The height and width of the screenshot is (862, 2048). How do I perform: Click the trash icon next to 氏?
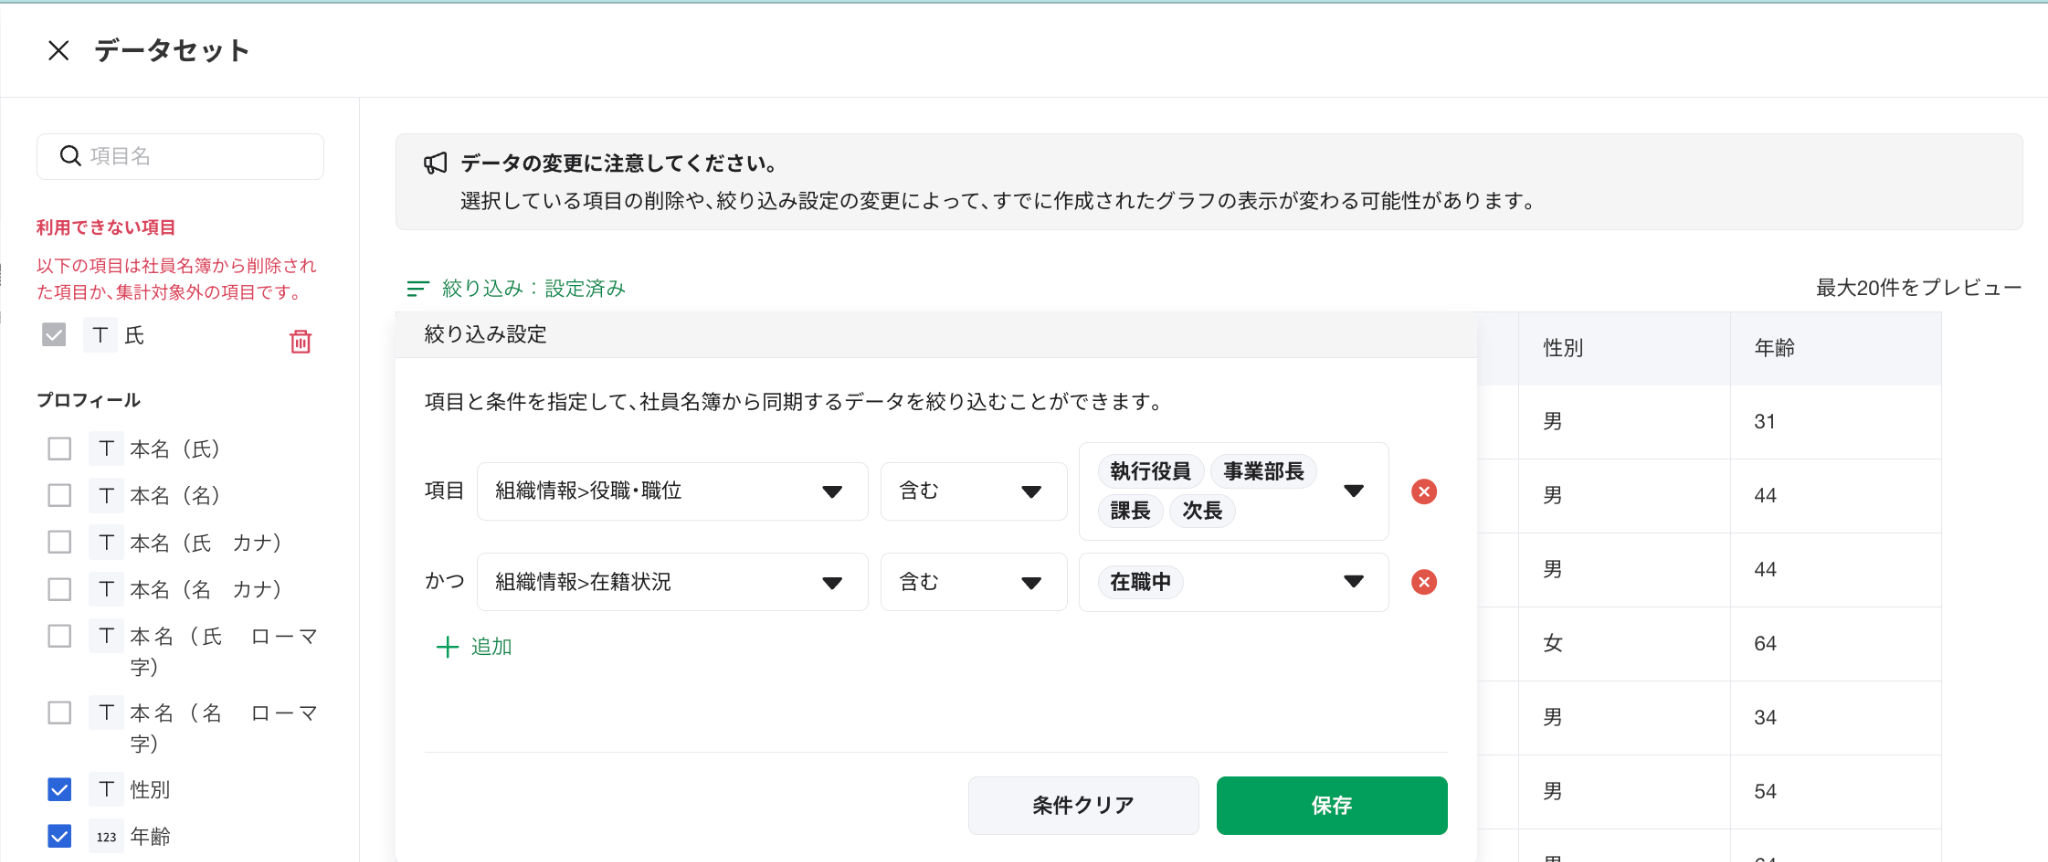300,341
